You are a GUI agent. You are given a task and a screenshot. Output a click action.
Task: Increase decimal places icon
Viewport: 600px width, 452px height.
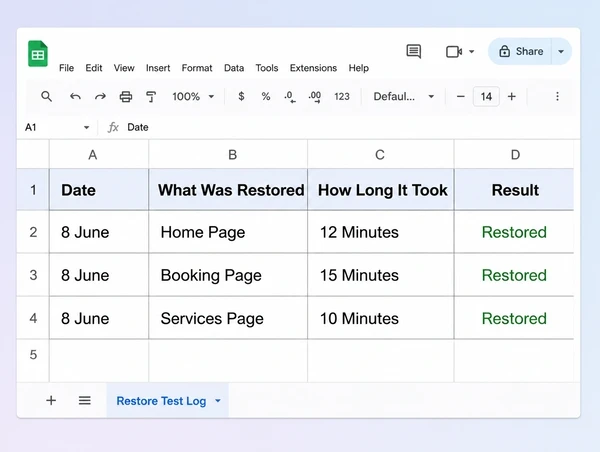pos(315,97)
